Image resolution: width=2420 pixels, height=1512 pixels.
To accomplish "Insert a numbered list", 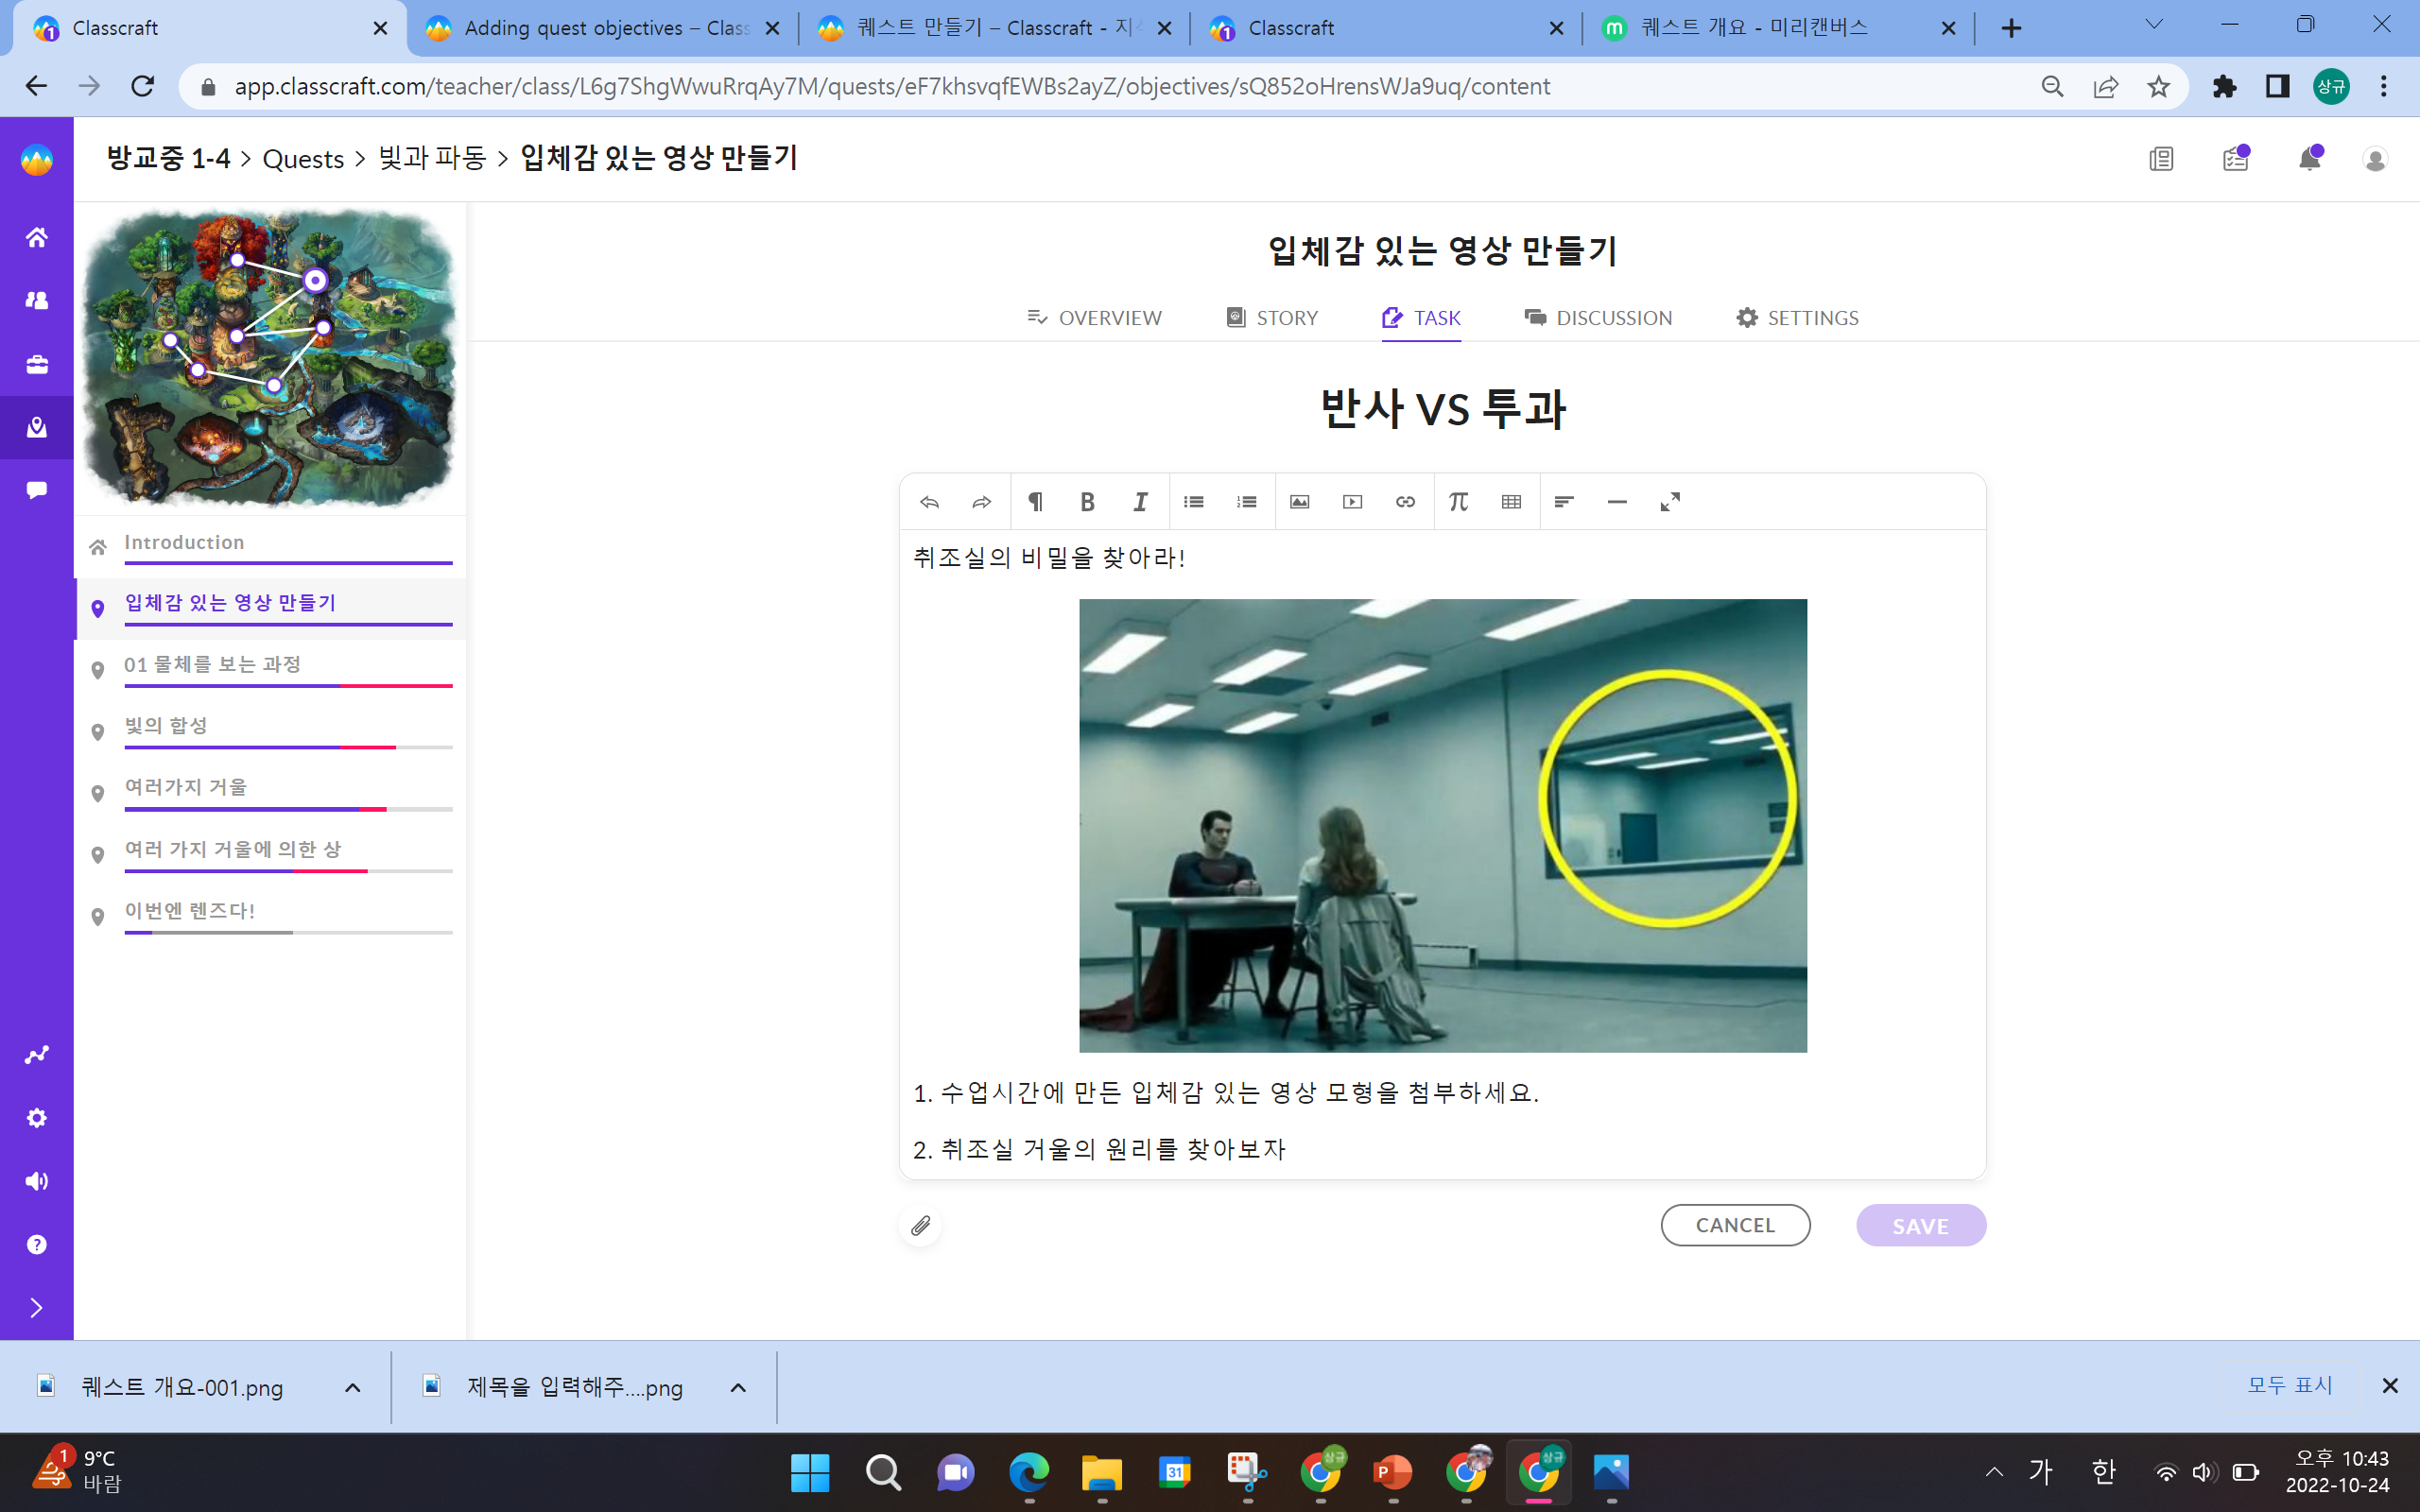I will click(x=1246, y=502).
